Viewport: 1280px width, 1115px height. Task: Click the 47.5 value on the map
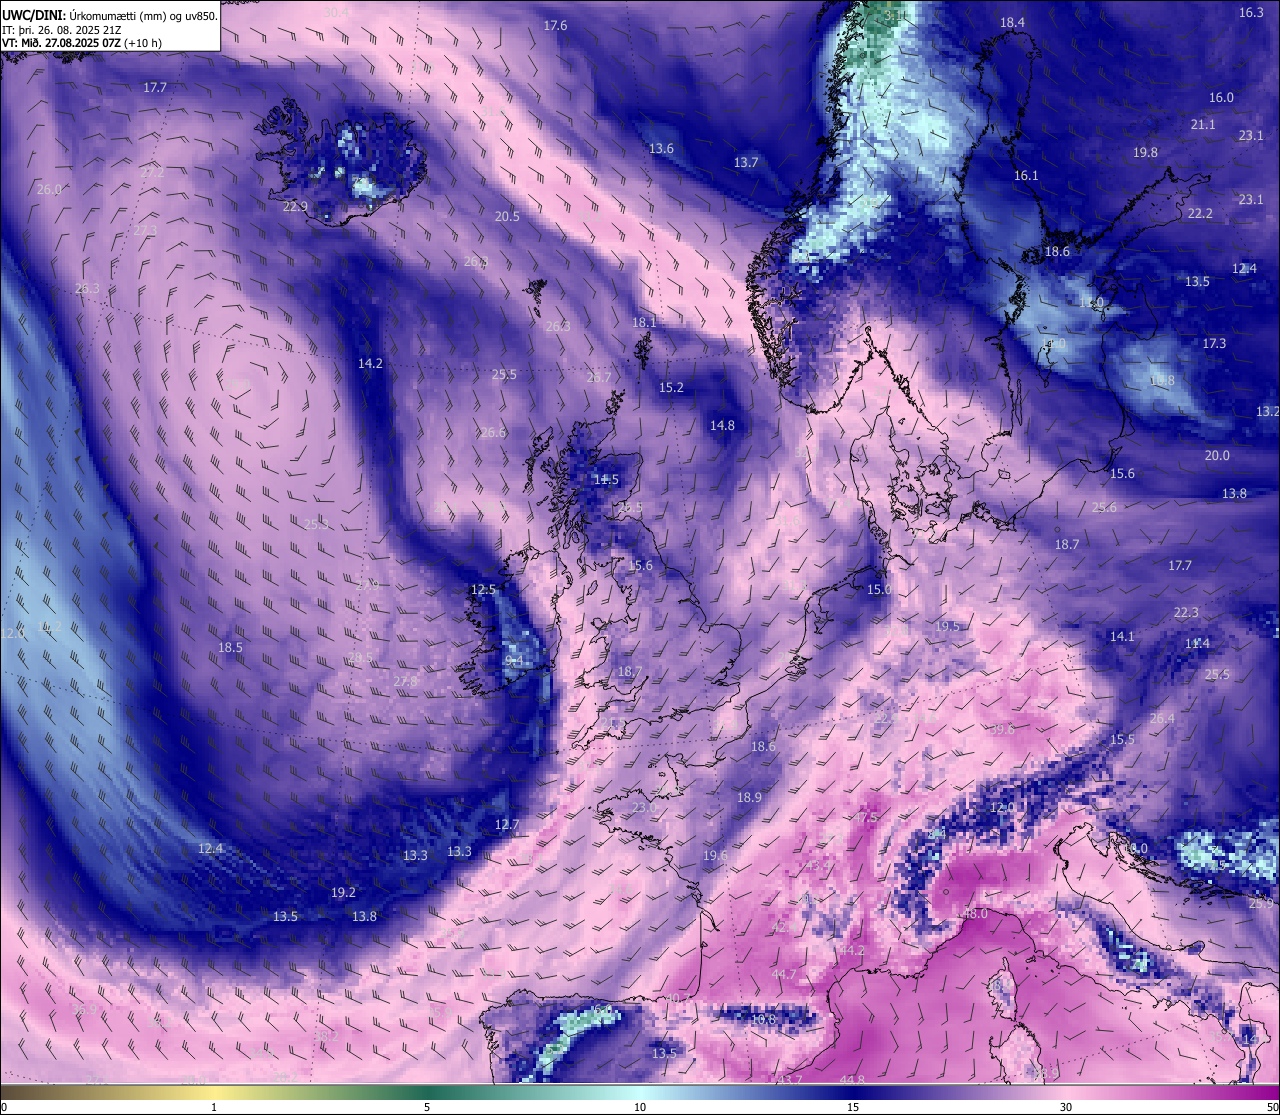coord(865,818)
